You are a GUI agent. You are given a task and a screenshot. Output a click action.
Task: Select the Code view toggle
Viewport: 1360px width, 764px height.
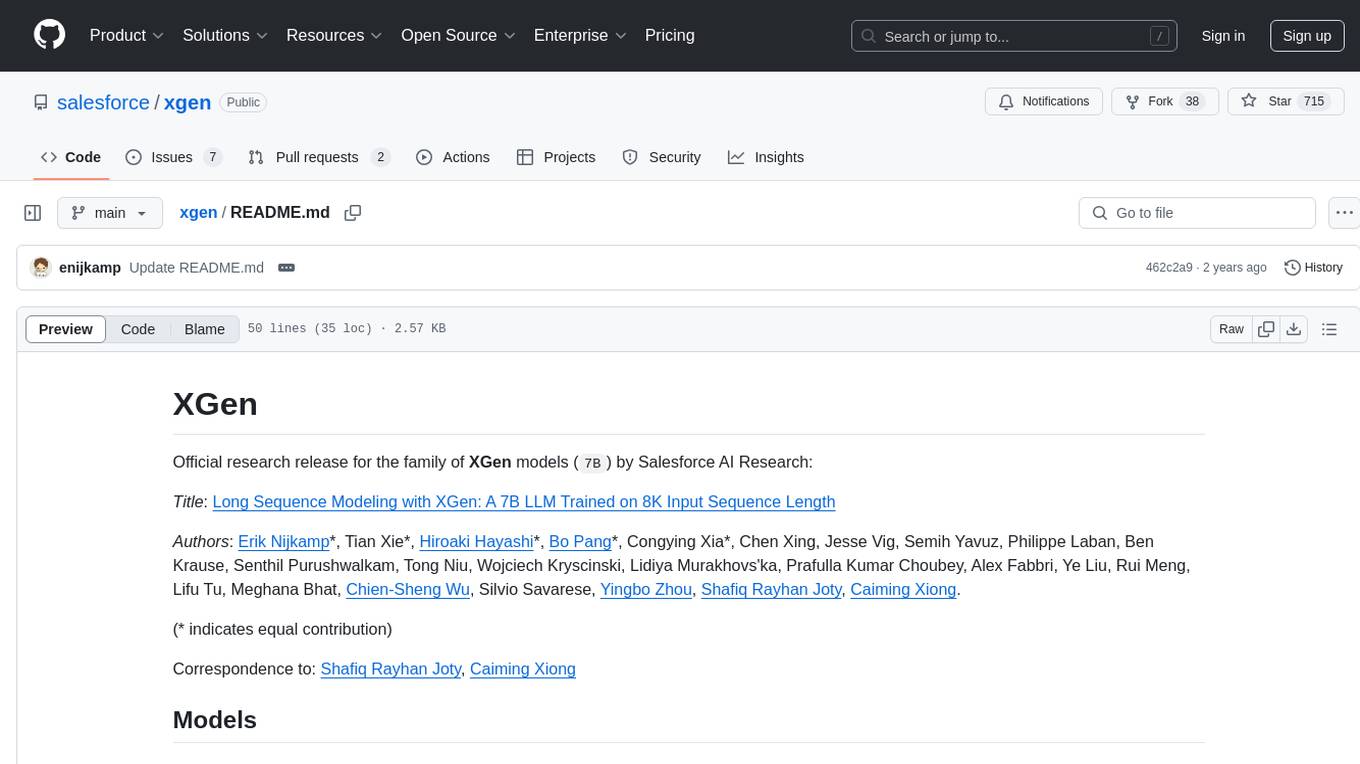pos(138,329)
